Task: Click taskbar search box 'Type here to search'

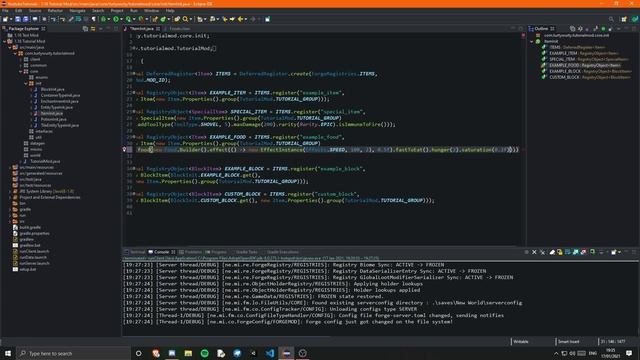Action: point(73,353)
